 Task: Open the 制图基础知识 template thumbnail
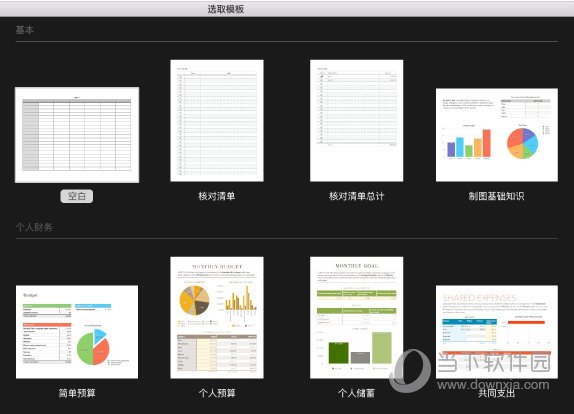(497, 135)
